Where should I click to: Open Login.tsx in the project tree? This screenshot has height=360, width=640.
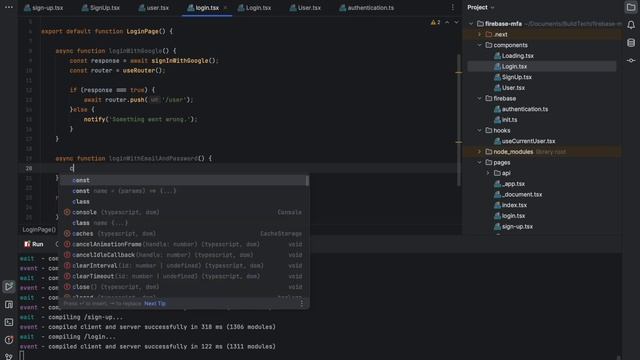(x=514, y=67)
